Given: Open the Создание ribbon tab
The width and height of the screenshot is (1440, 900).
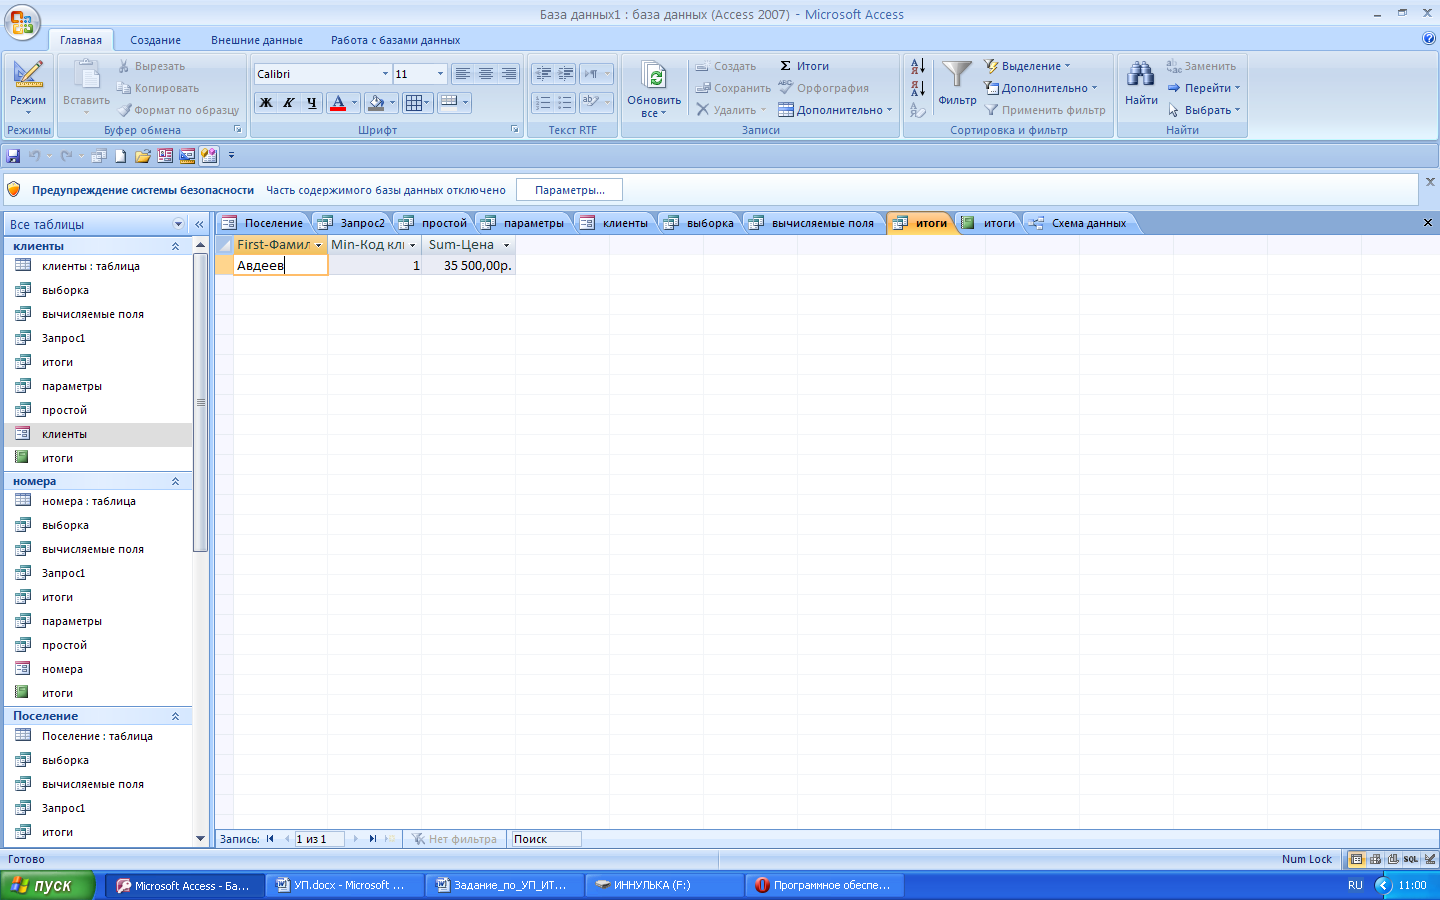Looking at the screenshot, I should pyautogui.click(x=155, y=40).
